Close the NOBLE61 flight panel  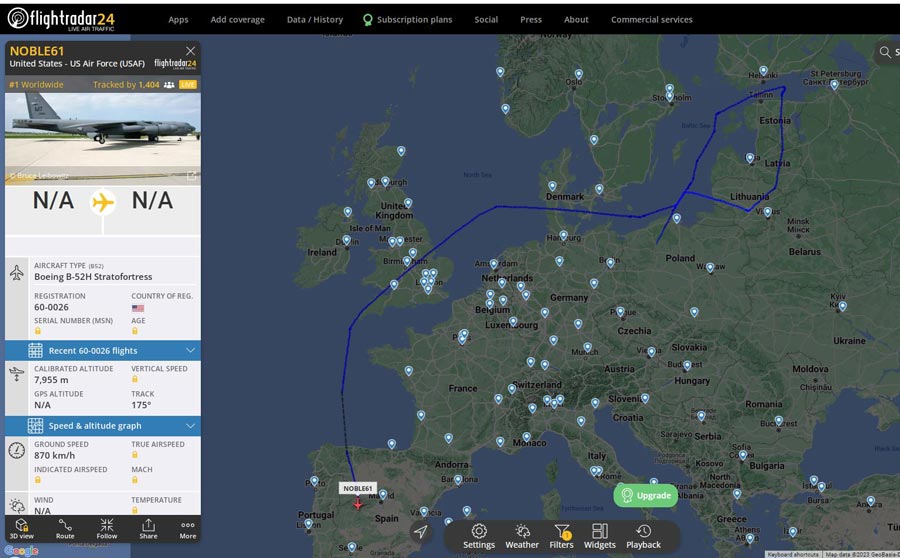[x=191, y=51]
